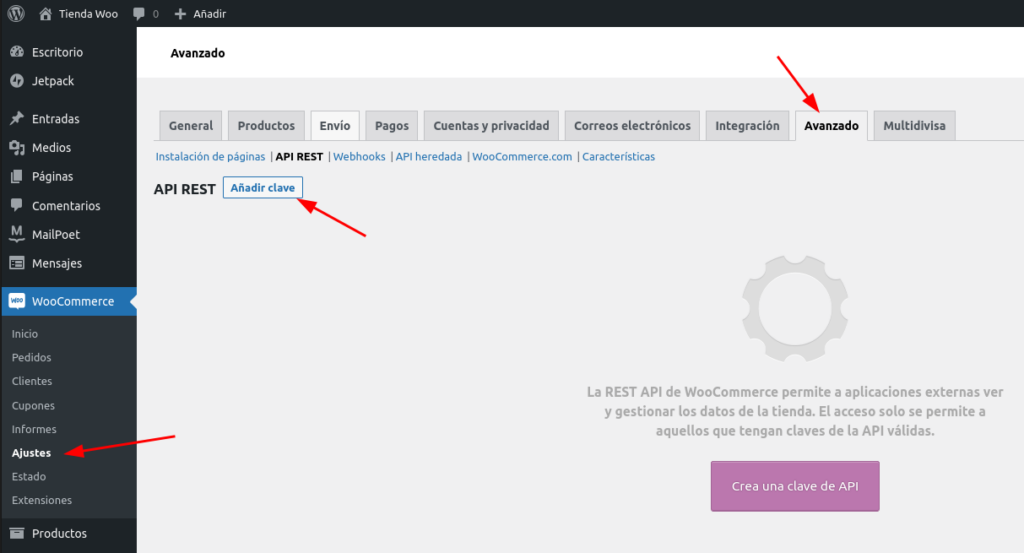
Task: Expand the Productos sidebar menu
Action: (x=59, y=533)
